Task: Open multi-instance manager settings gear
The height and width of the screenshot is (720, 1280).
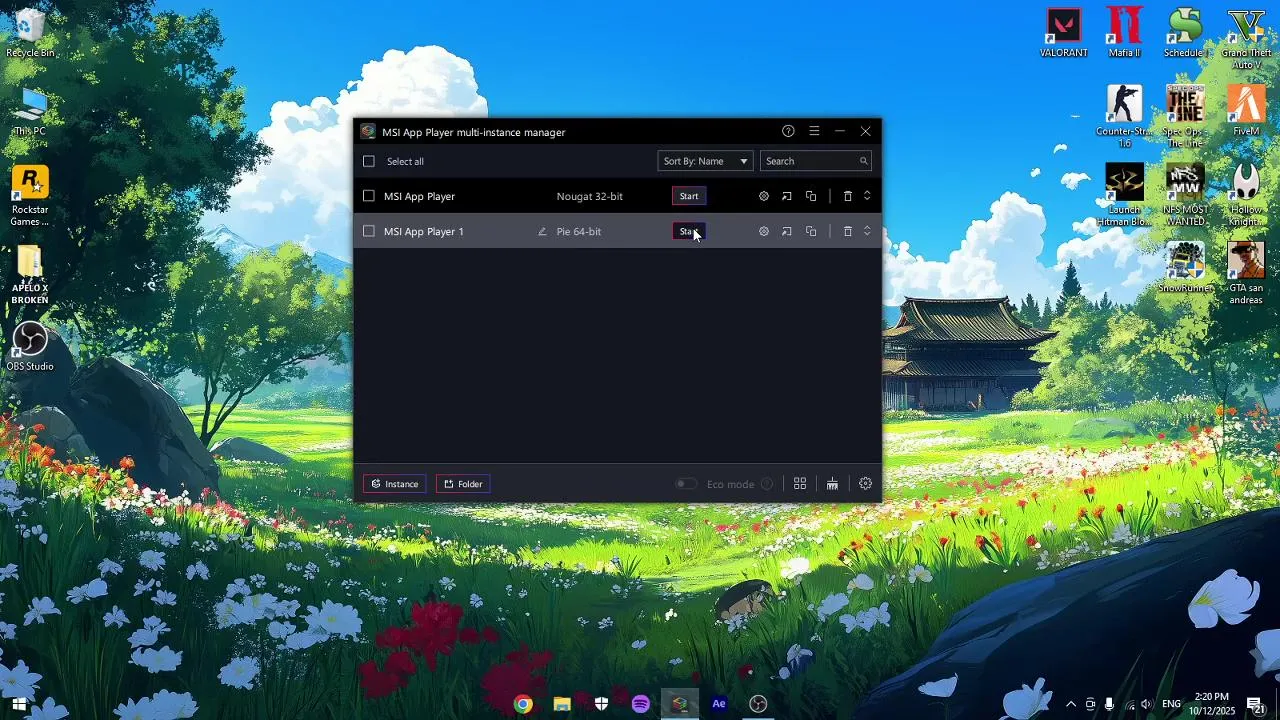Action: pyautogui.click(x=866, y=484)
